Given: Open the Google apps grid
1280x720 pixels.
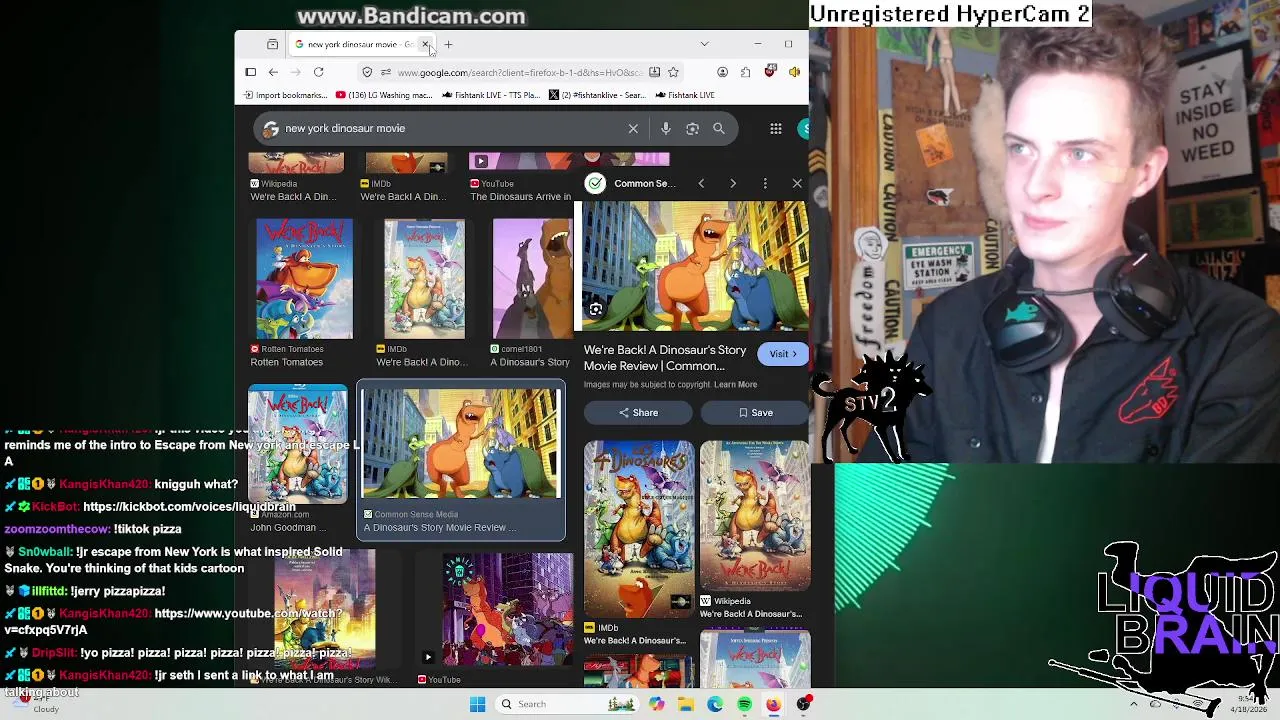Looking at the screenshot, I should [775, 128].
